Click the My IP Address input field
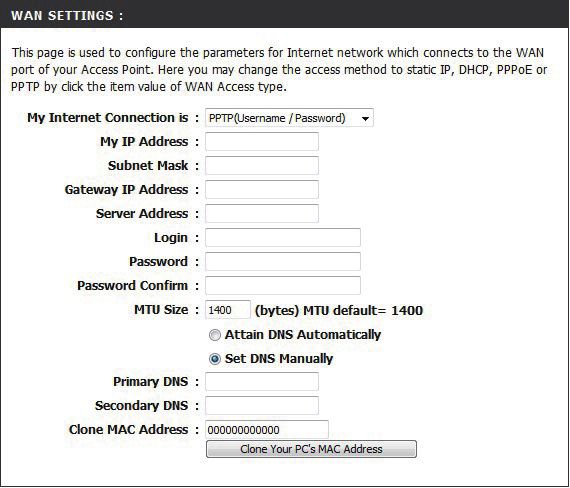 click(262, 141)
